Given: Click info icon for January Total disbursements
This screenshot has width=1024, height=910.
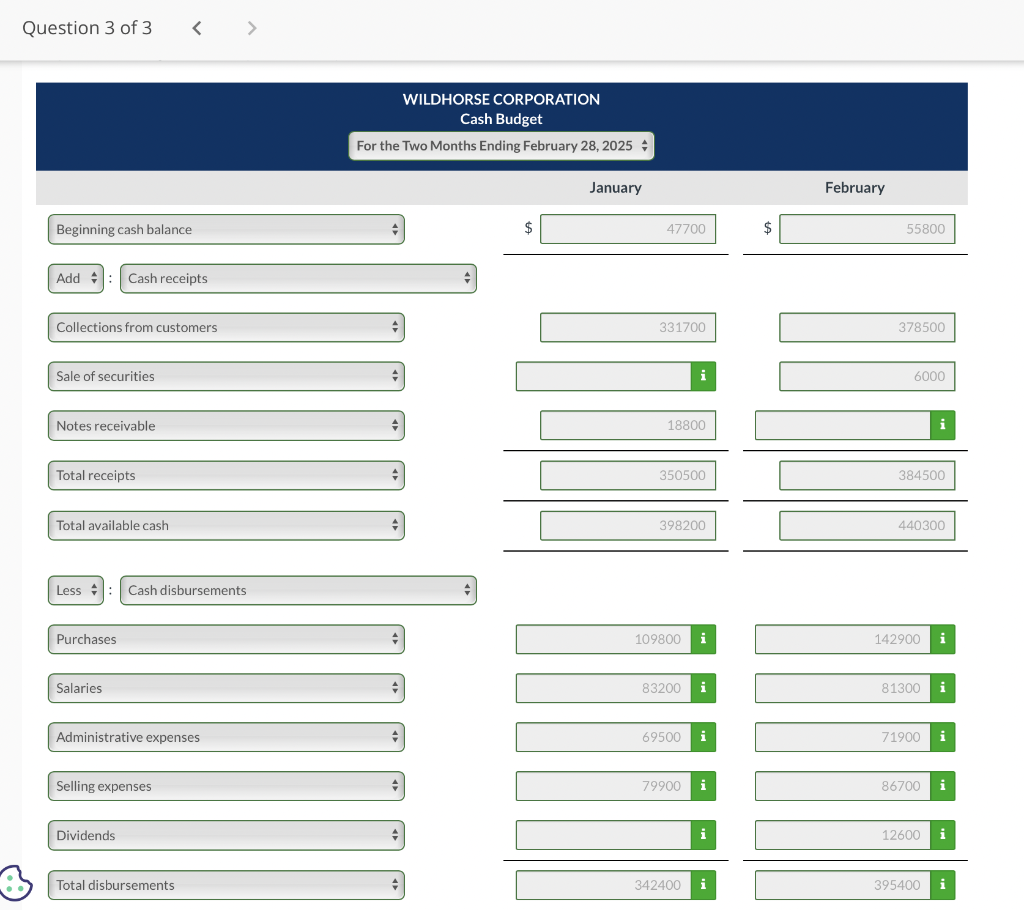Looking at the screenshot, I should [x=703, y=885].
